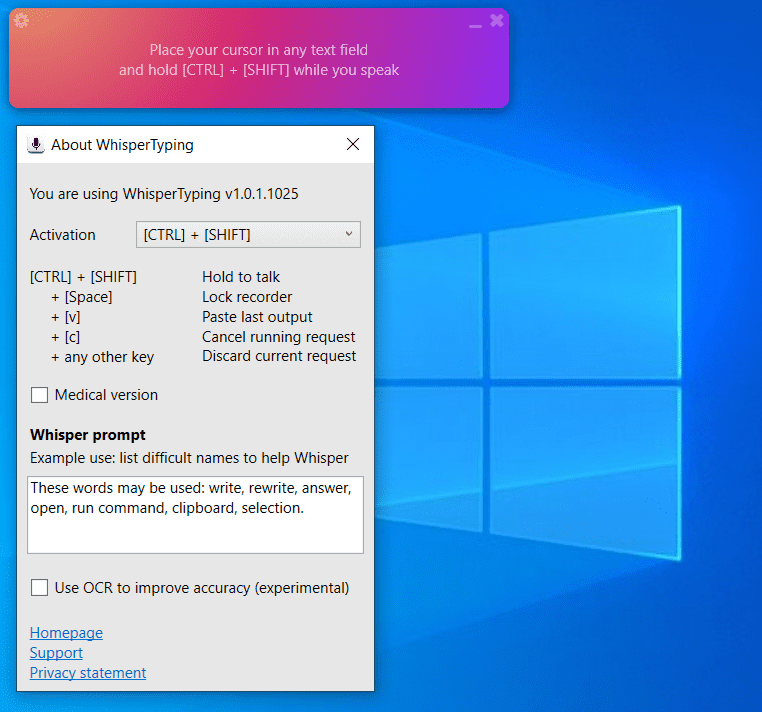Open the Activation hotkey dropdown
The image size is (762, 712).
click(x=248, y=235)
